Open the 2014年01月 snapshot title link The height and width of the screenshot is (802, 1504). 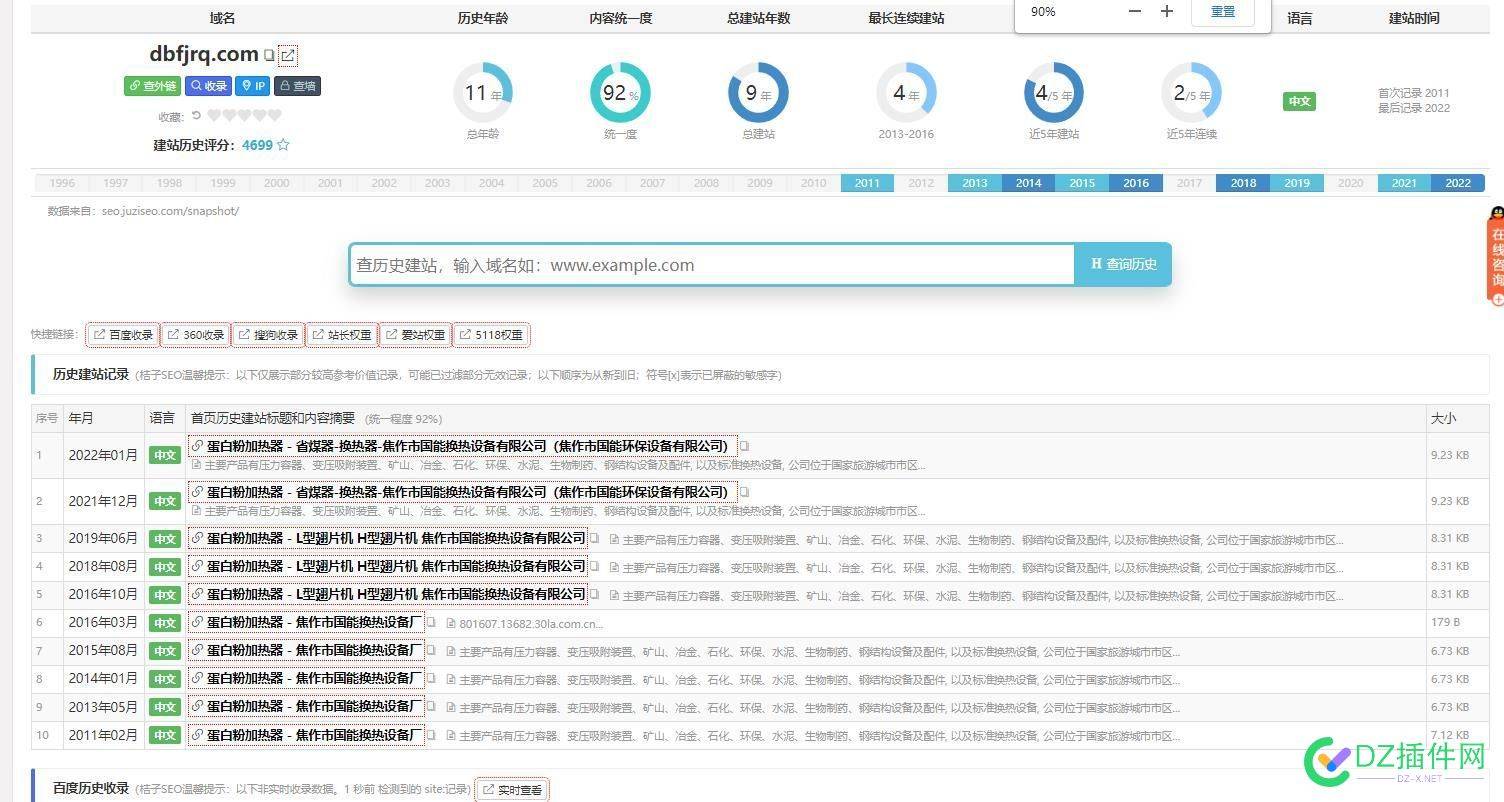[306, 678]
